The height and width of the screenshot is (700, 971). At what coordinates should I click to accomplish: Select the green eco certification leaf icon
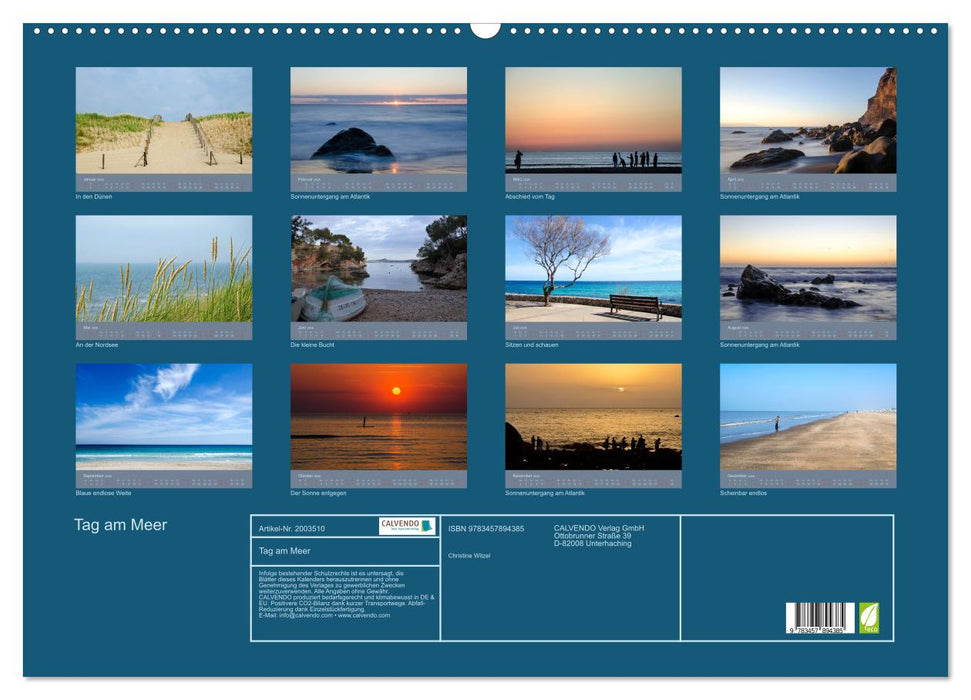(868, 617)
